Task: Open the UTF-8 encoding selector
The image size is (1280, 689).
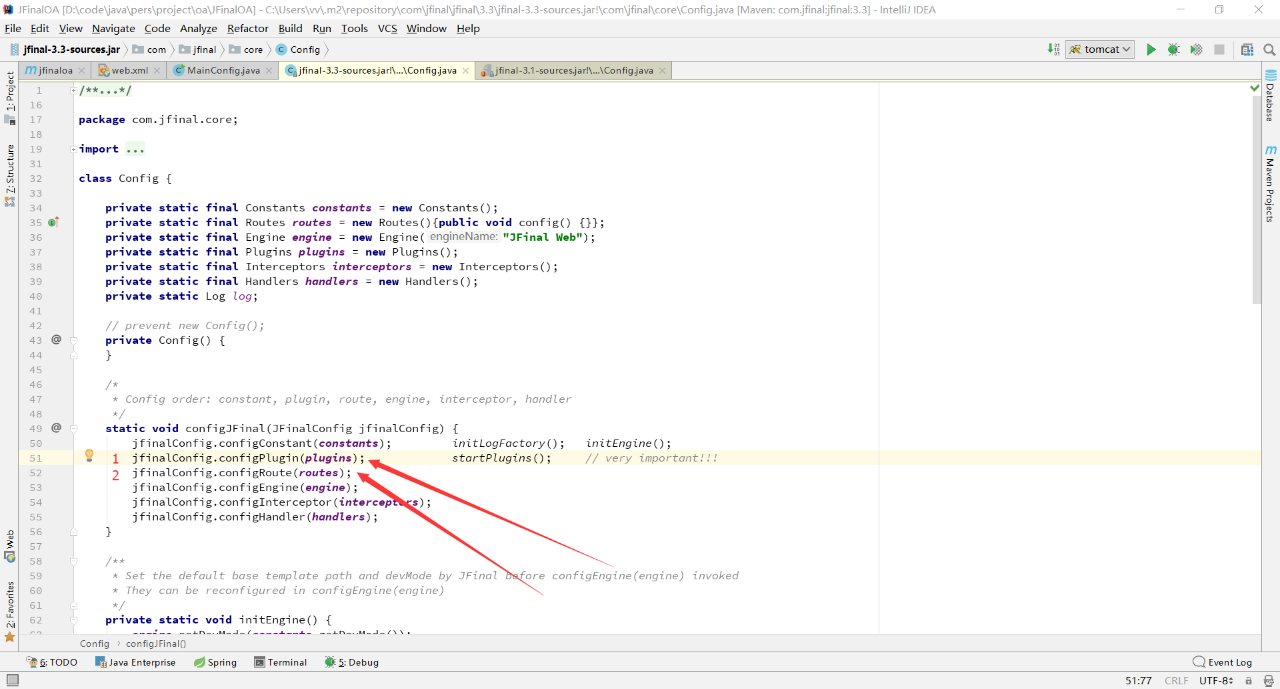Action: [x=1216, y=680]
